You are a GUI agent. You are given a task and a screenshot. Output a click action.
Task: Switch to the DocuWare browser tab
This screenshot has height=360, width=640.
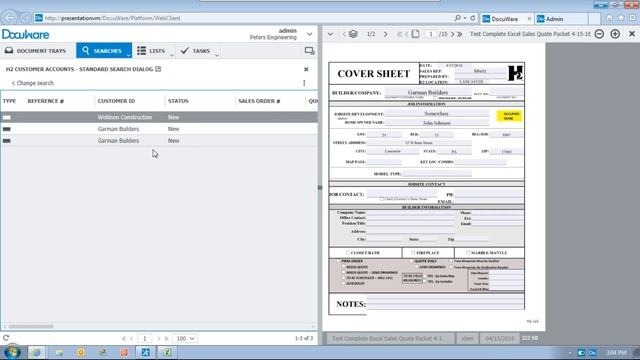[505, 19]
